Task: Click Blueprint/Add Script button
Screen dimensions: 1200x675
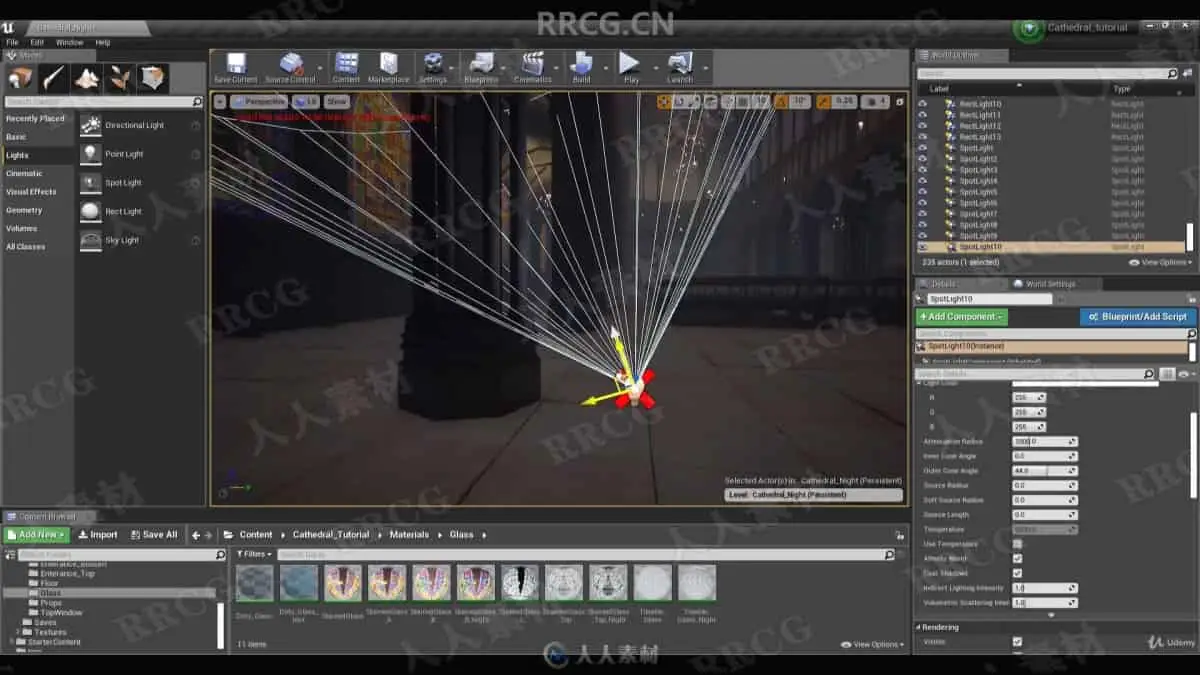Action: pyautogui.click(x=1138, y=317)
